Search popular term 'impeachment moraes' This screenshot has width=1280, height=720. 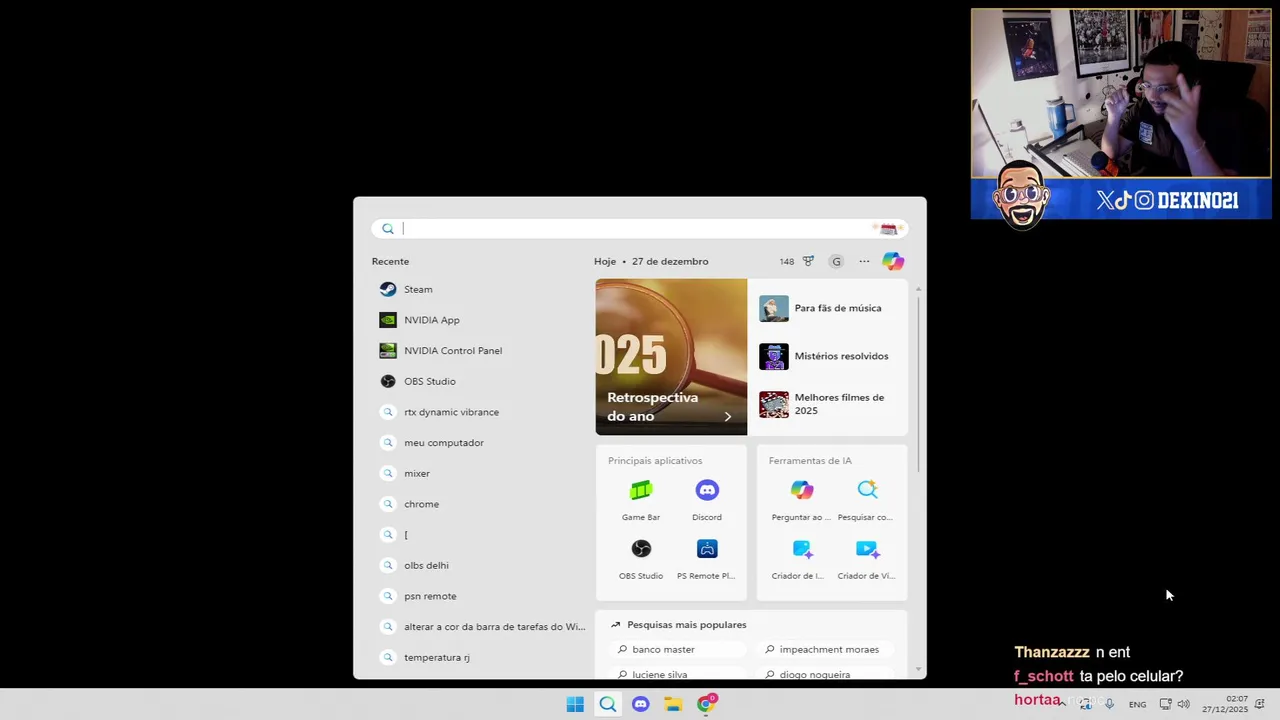pyautogui.click(x=827, y=650)
